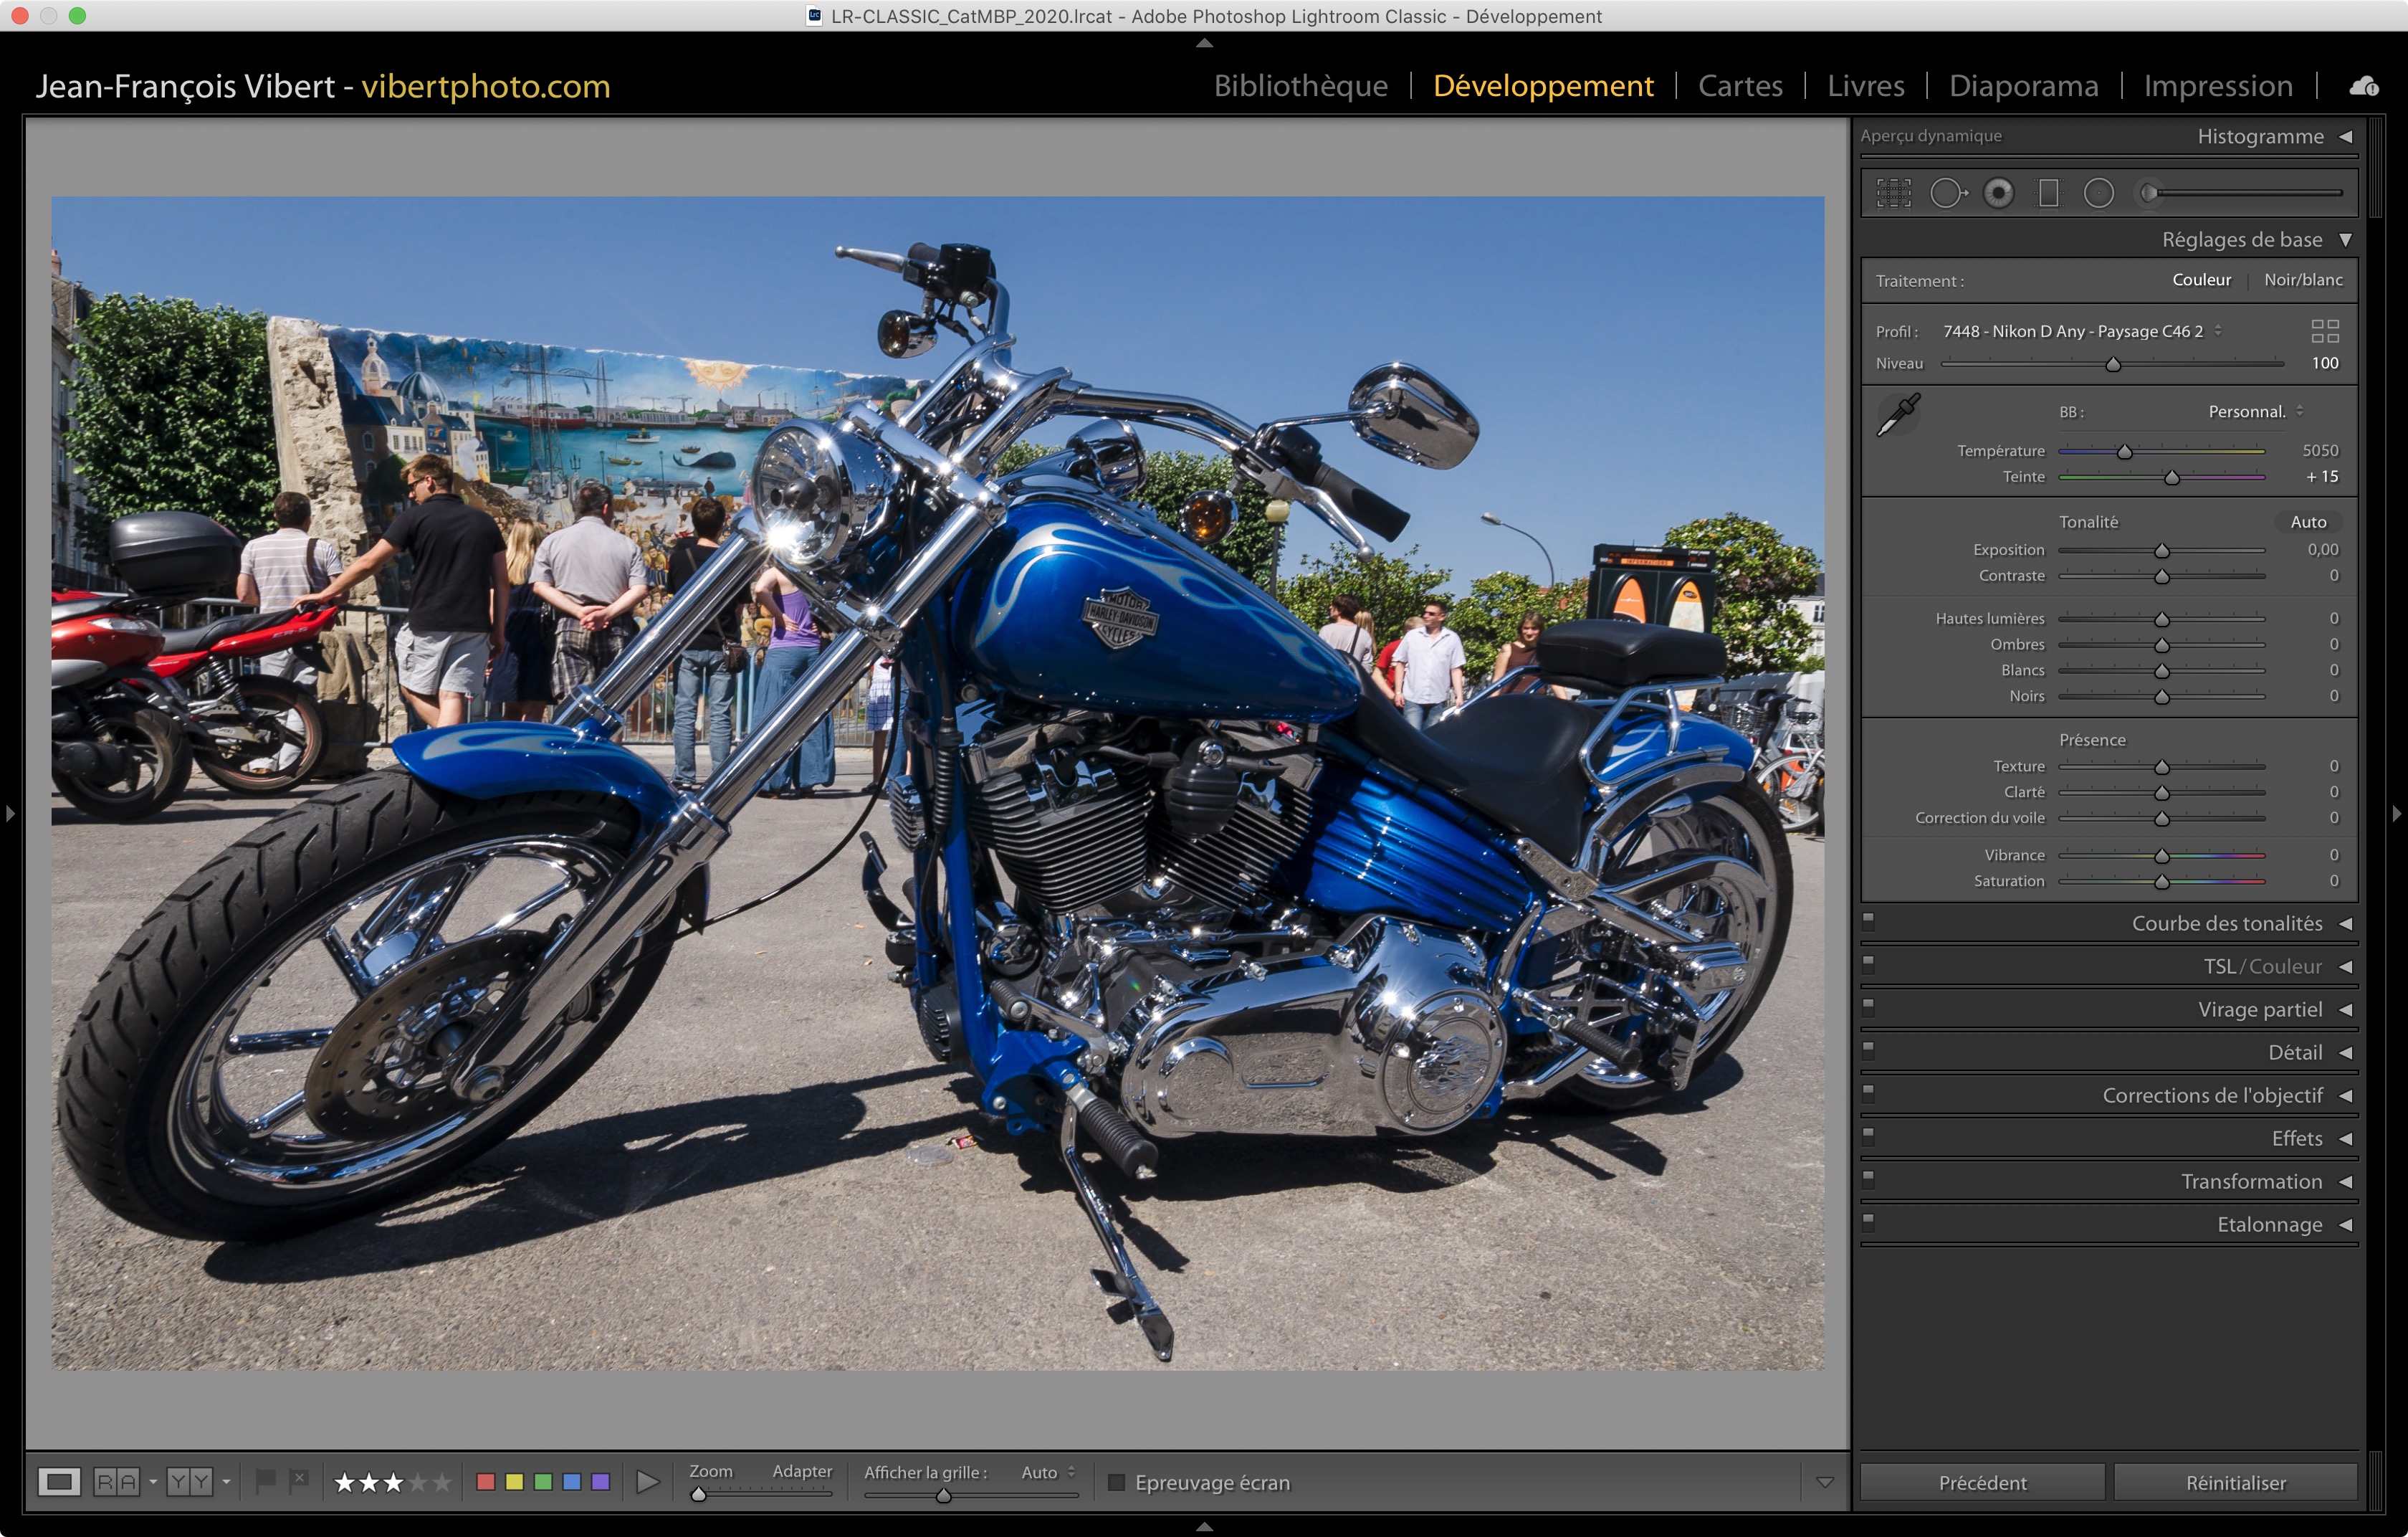Start the impromptu slideshow play button
Screen dimensions: 2408x1537
tap(647, 1481)
